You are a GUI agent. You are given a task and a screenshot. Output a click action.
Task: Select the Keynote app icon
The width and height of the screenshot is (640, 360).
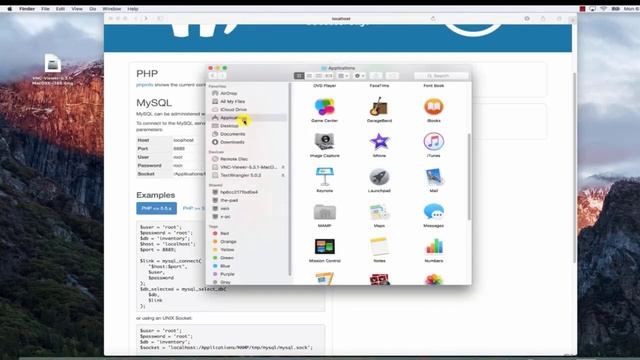tap(324, 177)
